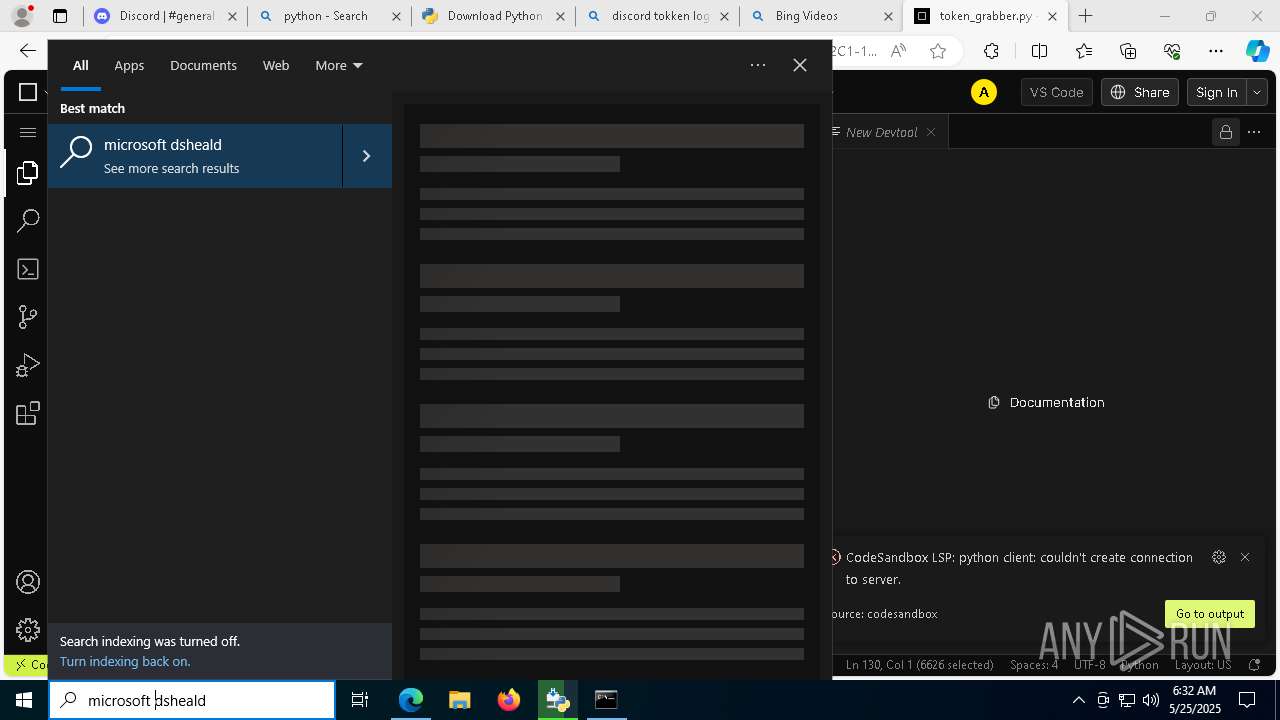Viewport: 1280px width, 720px height.
Task: Open Edge profile avatar icon
Action: pos(22,16)
